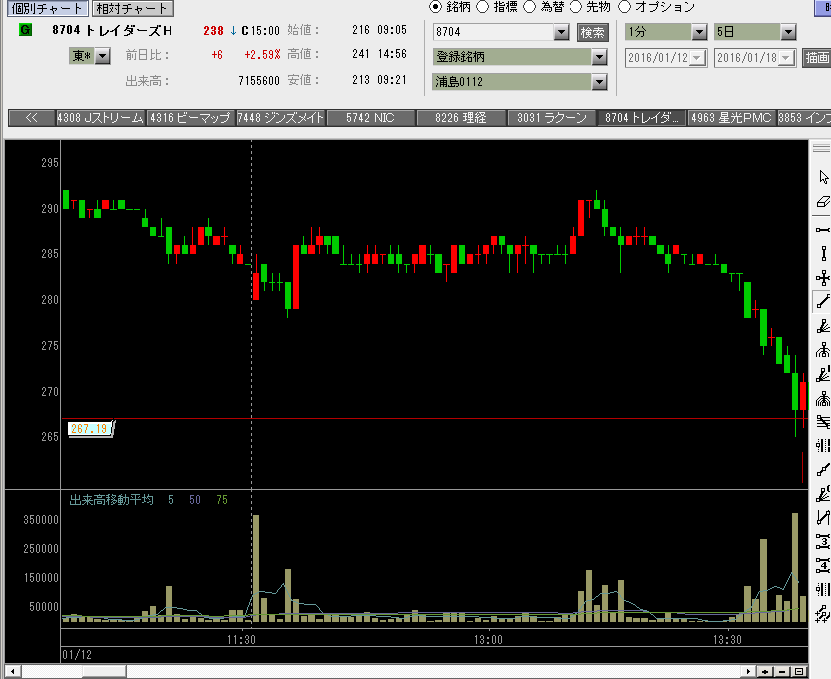The image size is (831, 679).
Task: Open the 7448 ジンズメイト stock tab
Action: pyautogui.click(x=280, y=118)
